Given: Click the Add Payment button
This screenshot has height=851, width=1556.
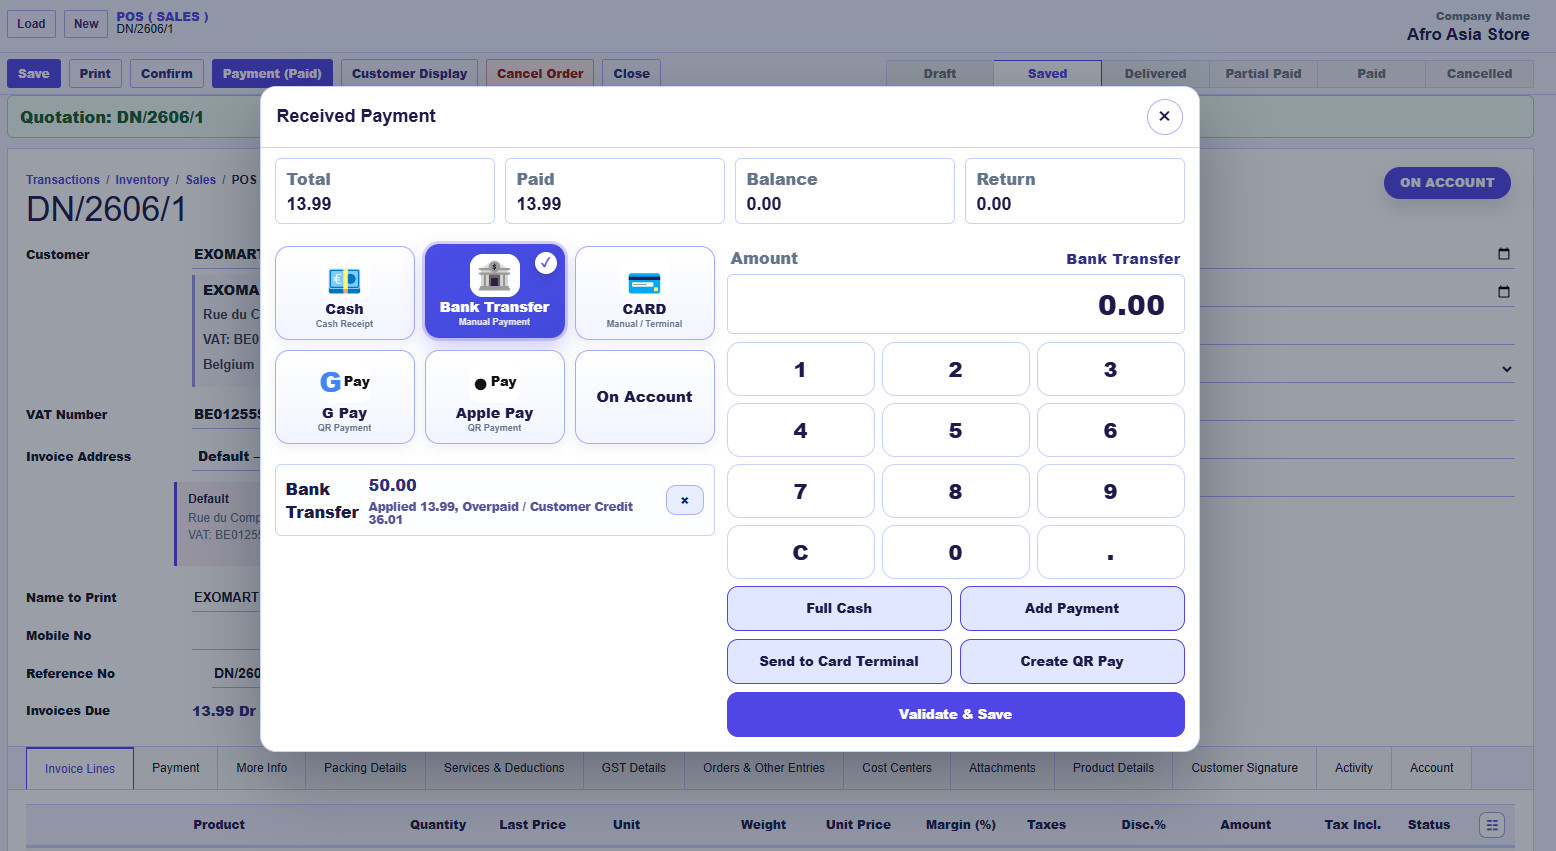Looking at the screenshot, I should [1072, 608].
